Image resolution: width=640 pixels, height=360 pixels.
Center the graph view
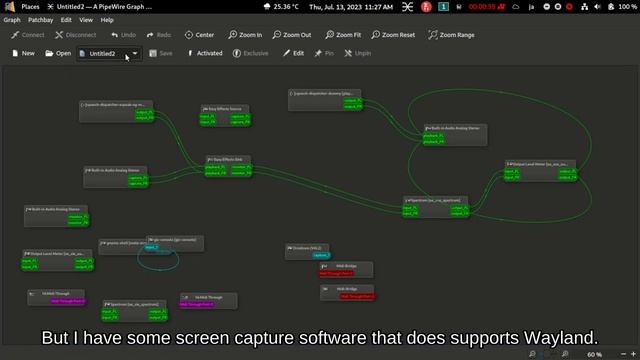[x=199, y=35]
